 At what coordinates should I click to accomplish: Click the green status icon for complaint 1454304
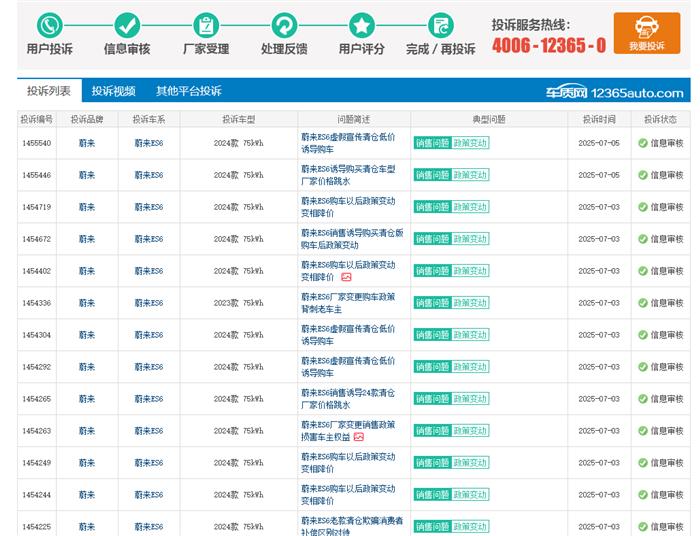[643, 335]
